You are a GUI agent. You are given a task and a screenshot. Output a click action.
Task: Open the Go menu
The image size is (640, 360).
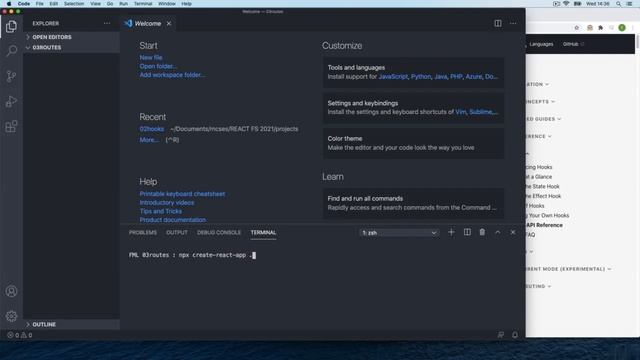pos(110,4)
